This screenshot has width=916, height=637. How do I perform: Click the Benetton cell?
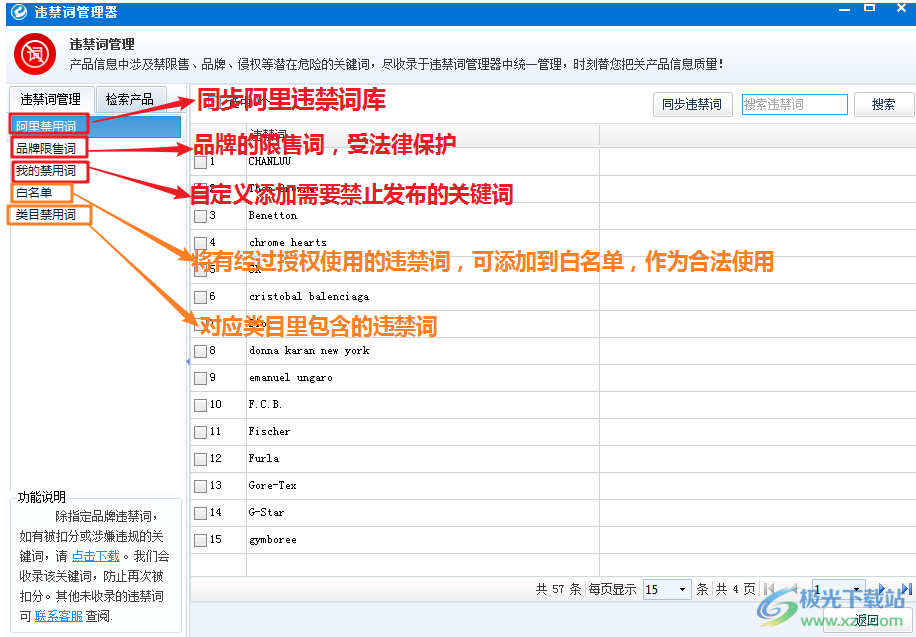[423, 216]
